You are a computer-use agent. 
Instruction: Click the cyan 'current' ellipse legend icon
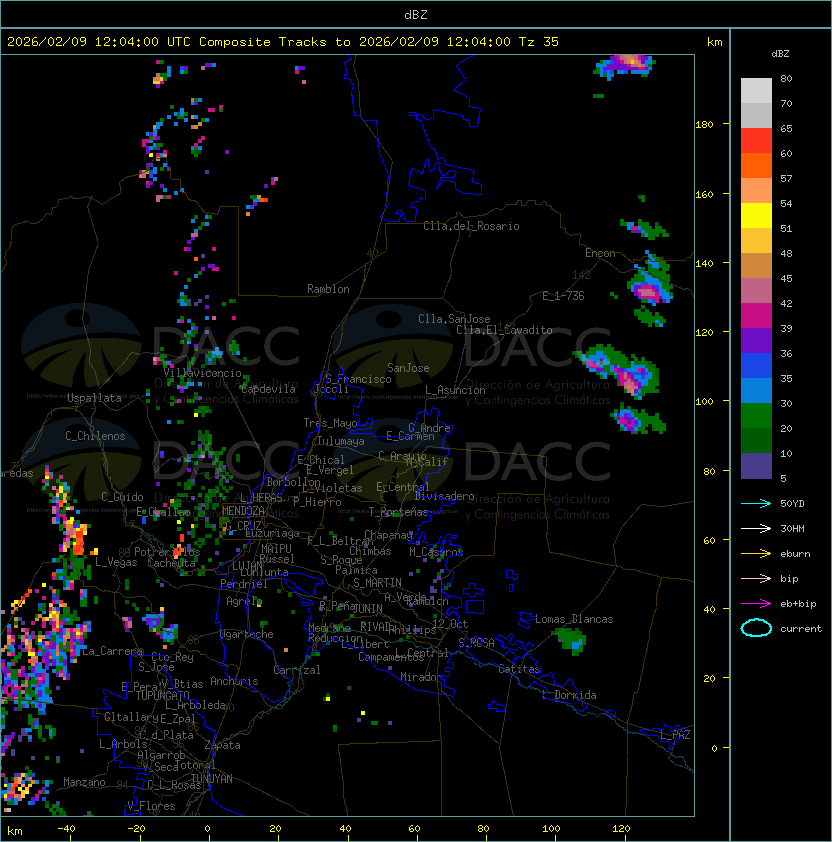pyautogui.click(x=756, y=628)
